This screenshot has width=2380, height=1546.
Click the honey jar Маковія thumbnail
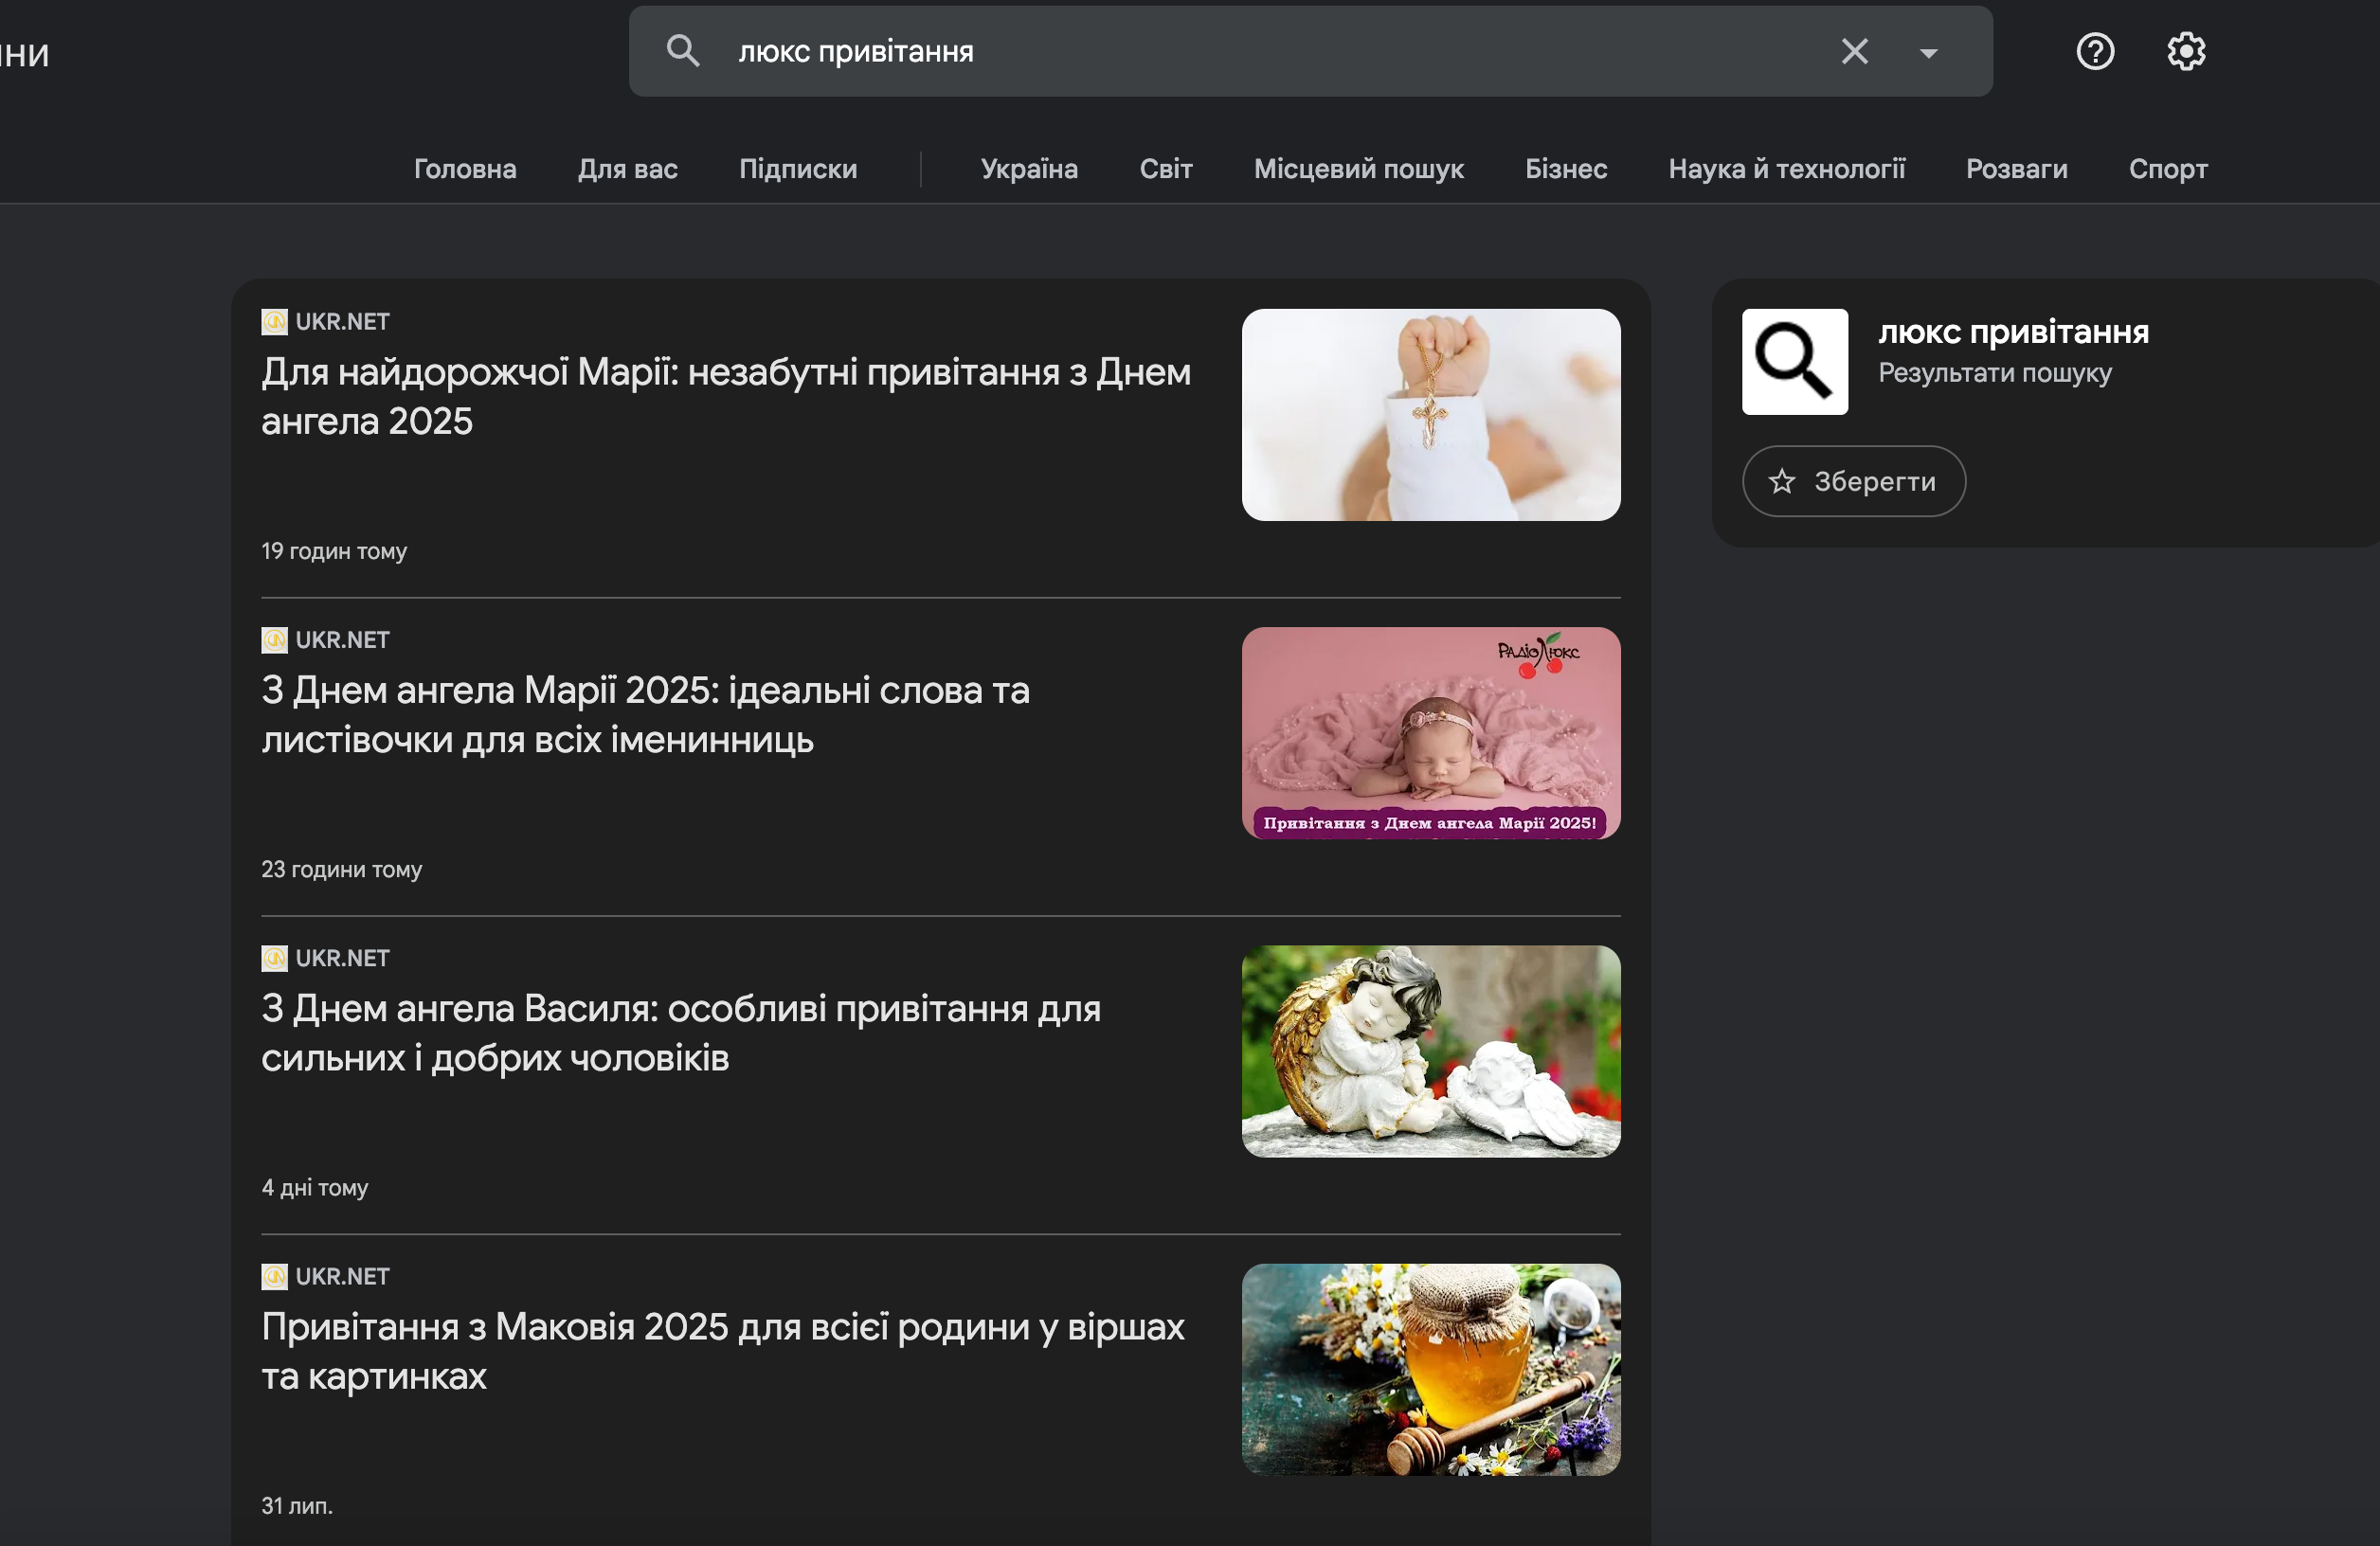click(x=1430, y=1369)
